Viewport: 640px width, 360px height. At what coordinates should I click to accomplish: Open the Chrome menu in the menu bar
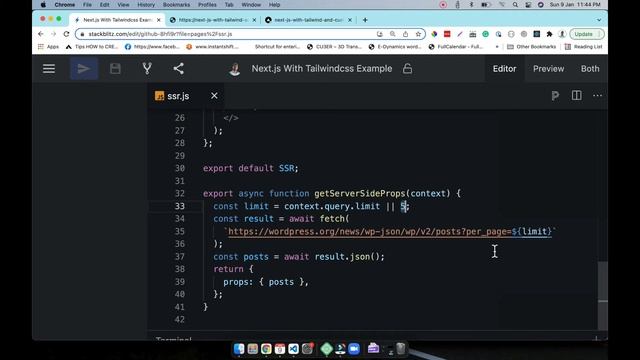tap(64, 4)
